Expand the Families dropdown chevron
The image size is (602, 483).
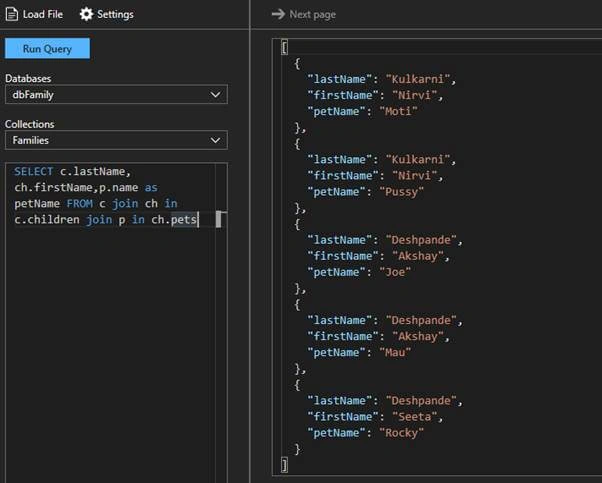click(215, 140)
